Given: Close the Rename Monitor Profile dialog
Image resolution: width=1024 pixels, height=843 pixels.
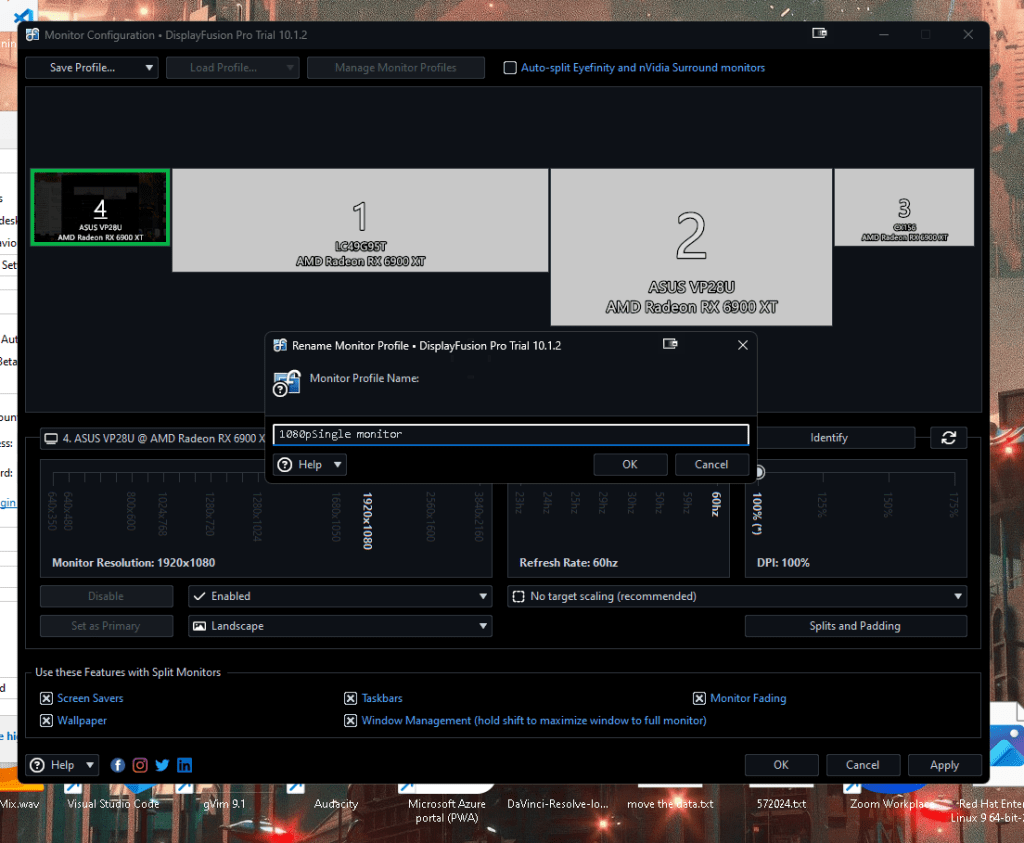Looking at the screenshot, I should click(x=743, y=345).
